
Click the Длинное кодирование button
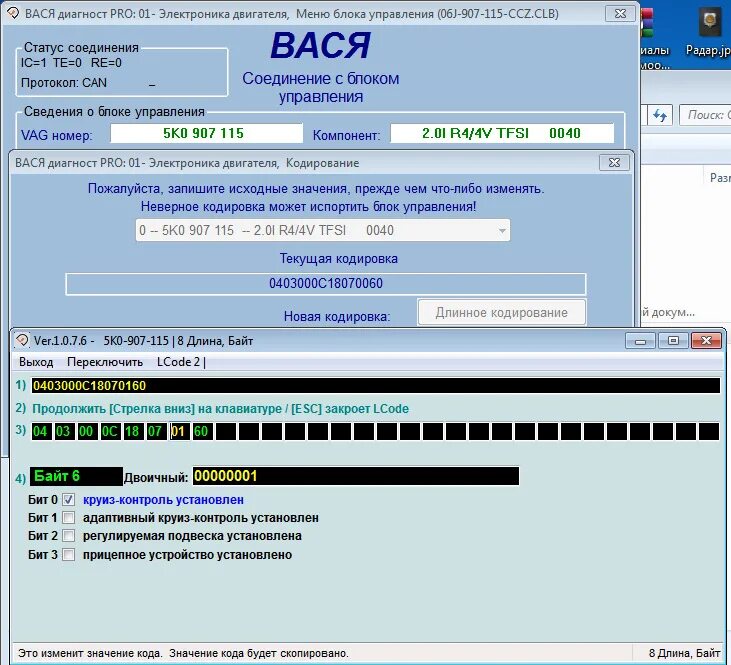(x=502, y=312)
